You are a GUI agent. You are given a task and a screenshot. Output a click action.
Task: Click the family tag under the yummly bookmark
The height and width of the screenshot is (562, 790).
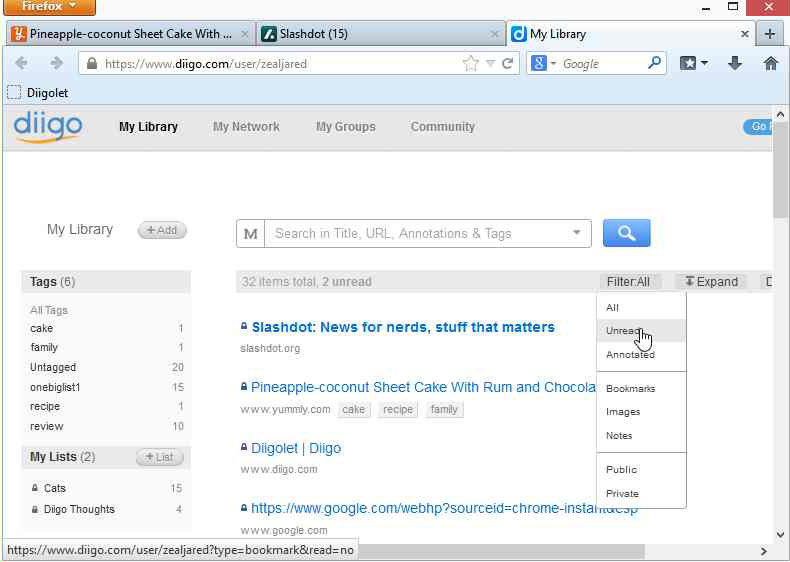[x=444, y=409]
